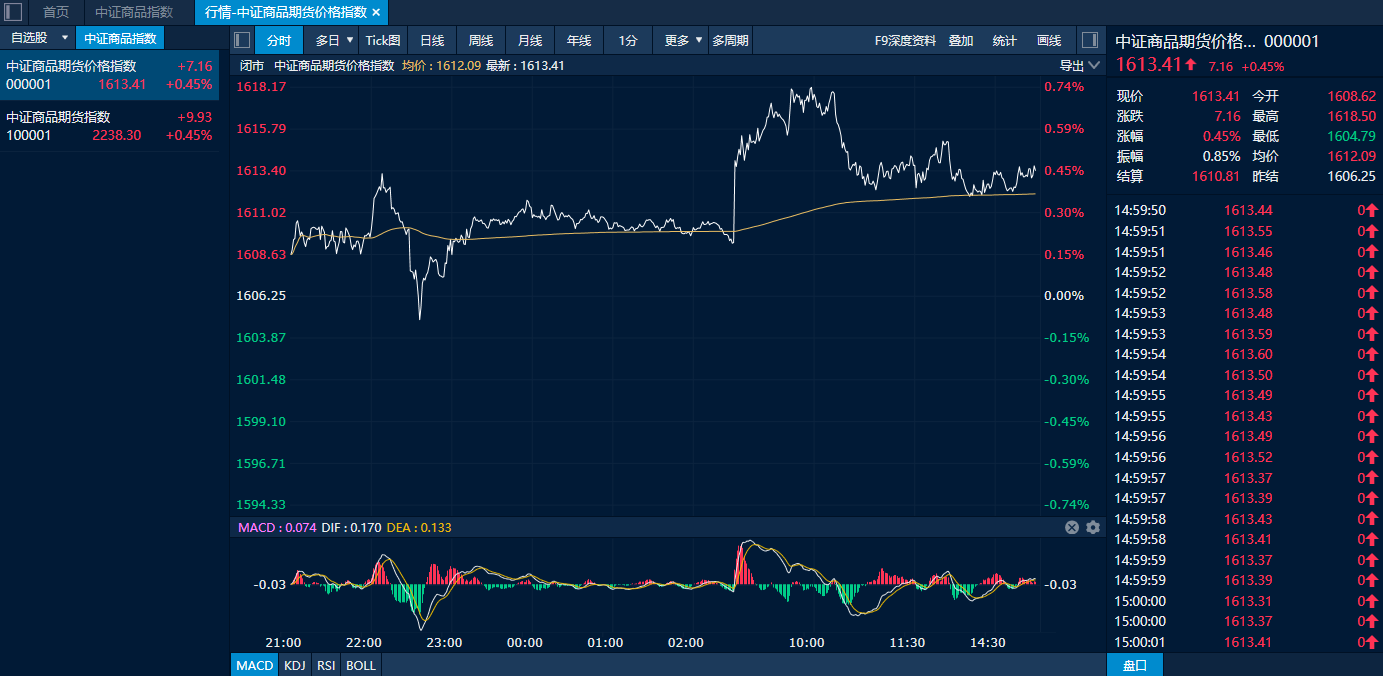Switch to Tick图 view
The height and width of the screenshot is (676, 1383).
click(383, 40)
